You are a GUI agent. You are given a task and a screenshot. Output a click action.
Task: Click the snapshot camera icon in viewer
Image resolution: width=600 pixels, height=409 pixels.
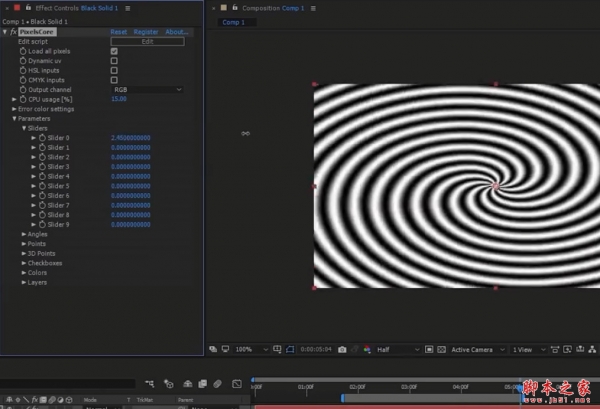tap(342, 349)
